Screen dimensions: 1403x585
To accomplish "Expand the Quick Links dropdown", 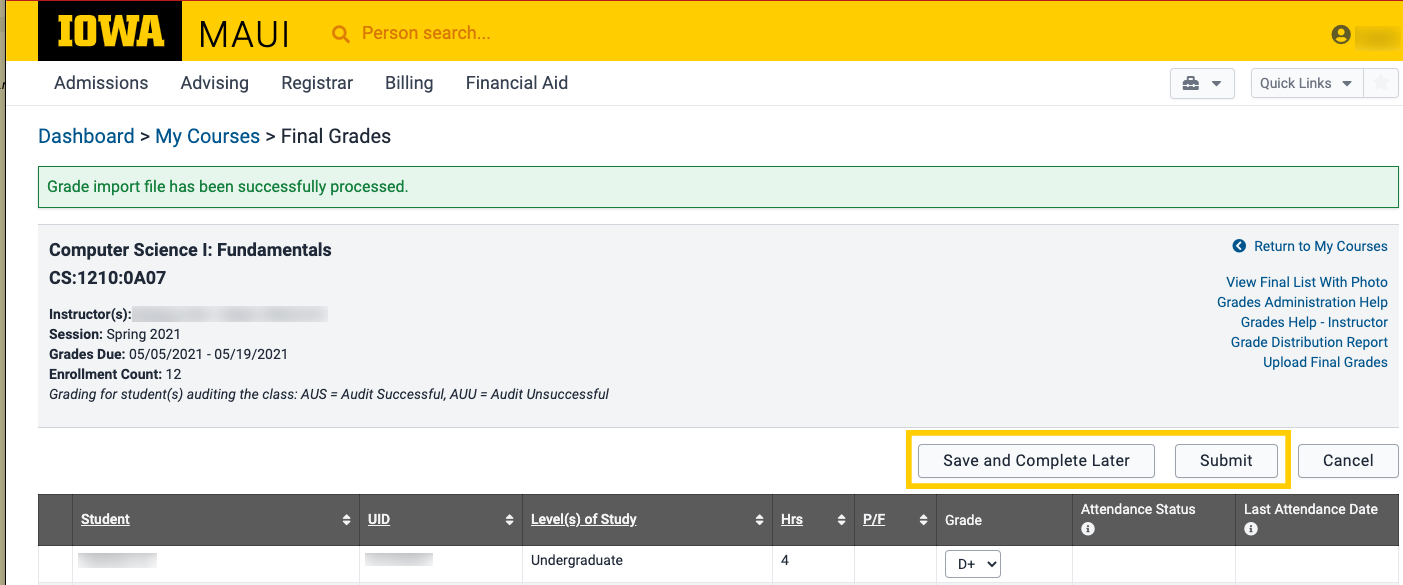I will tap(1306, 83).
